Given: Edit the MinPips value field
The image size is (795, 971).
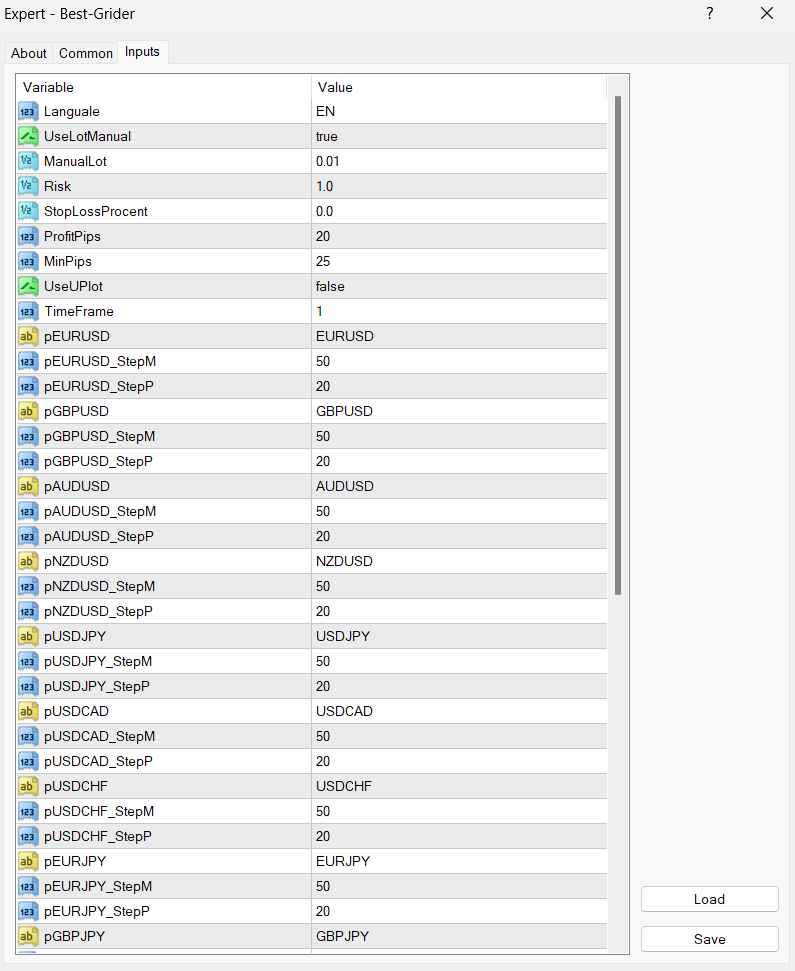Looking at the screenshot, I should click(458, 261).
